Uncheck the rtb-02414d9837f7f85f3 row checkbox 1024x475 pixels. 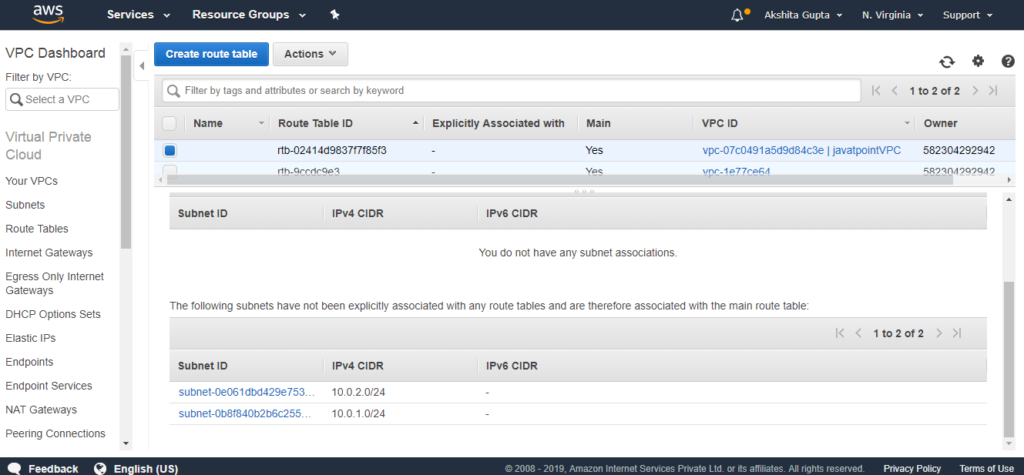tap(170, 150)
